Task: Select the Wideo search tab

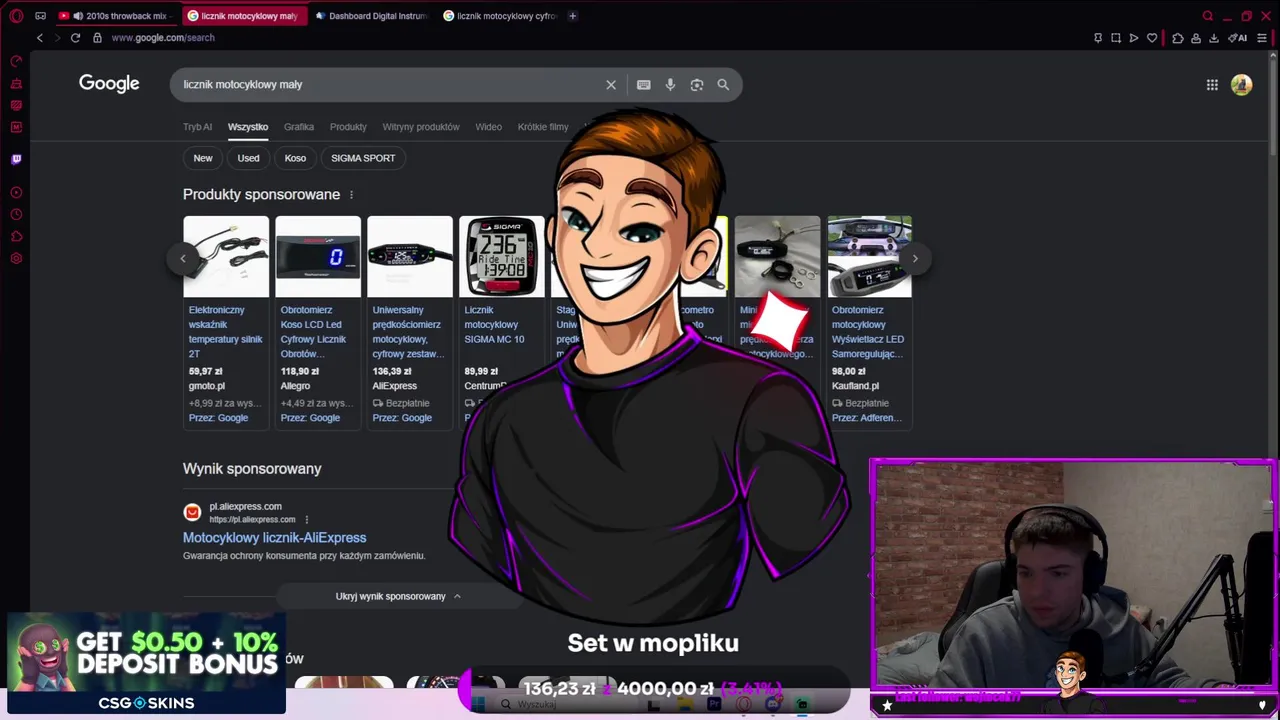Action: 488,127
